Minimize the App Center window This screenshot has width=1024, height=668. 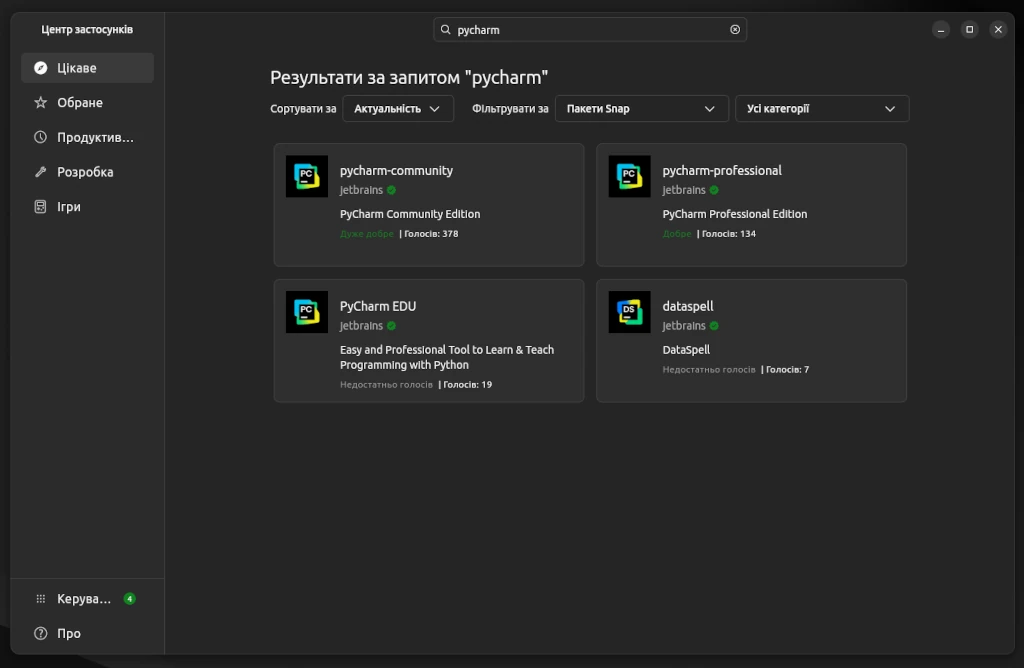(940, 29)
